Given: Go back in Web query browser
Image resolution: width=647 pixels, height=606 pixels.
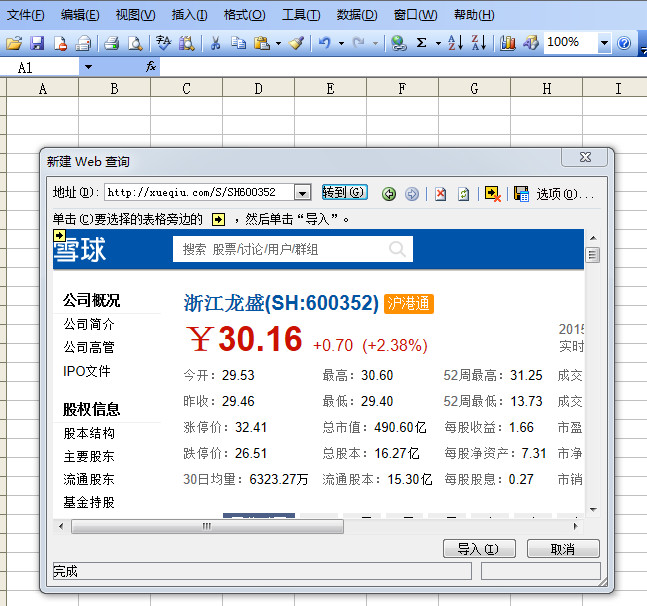Looking at the screenshot, I should (x=389, y=193).
